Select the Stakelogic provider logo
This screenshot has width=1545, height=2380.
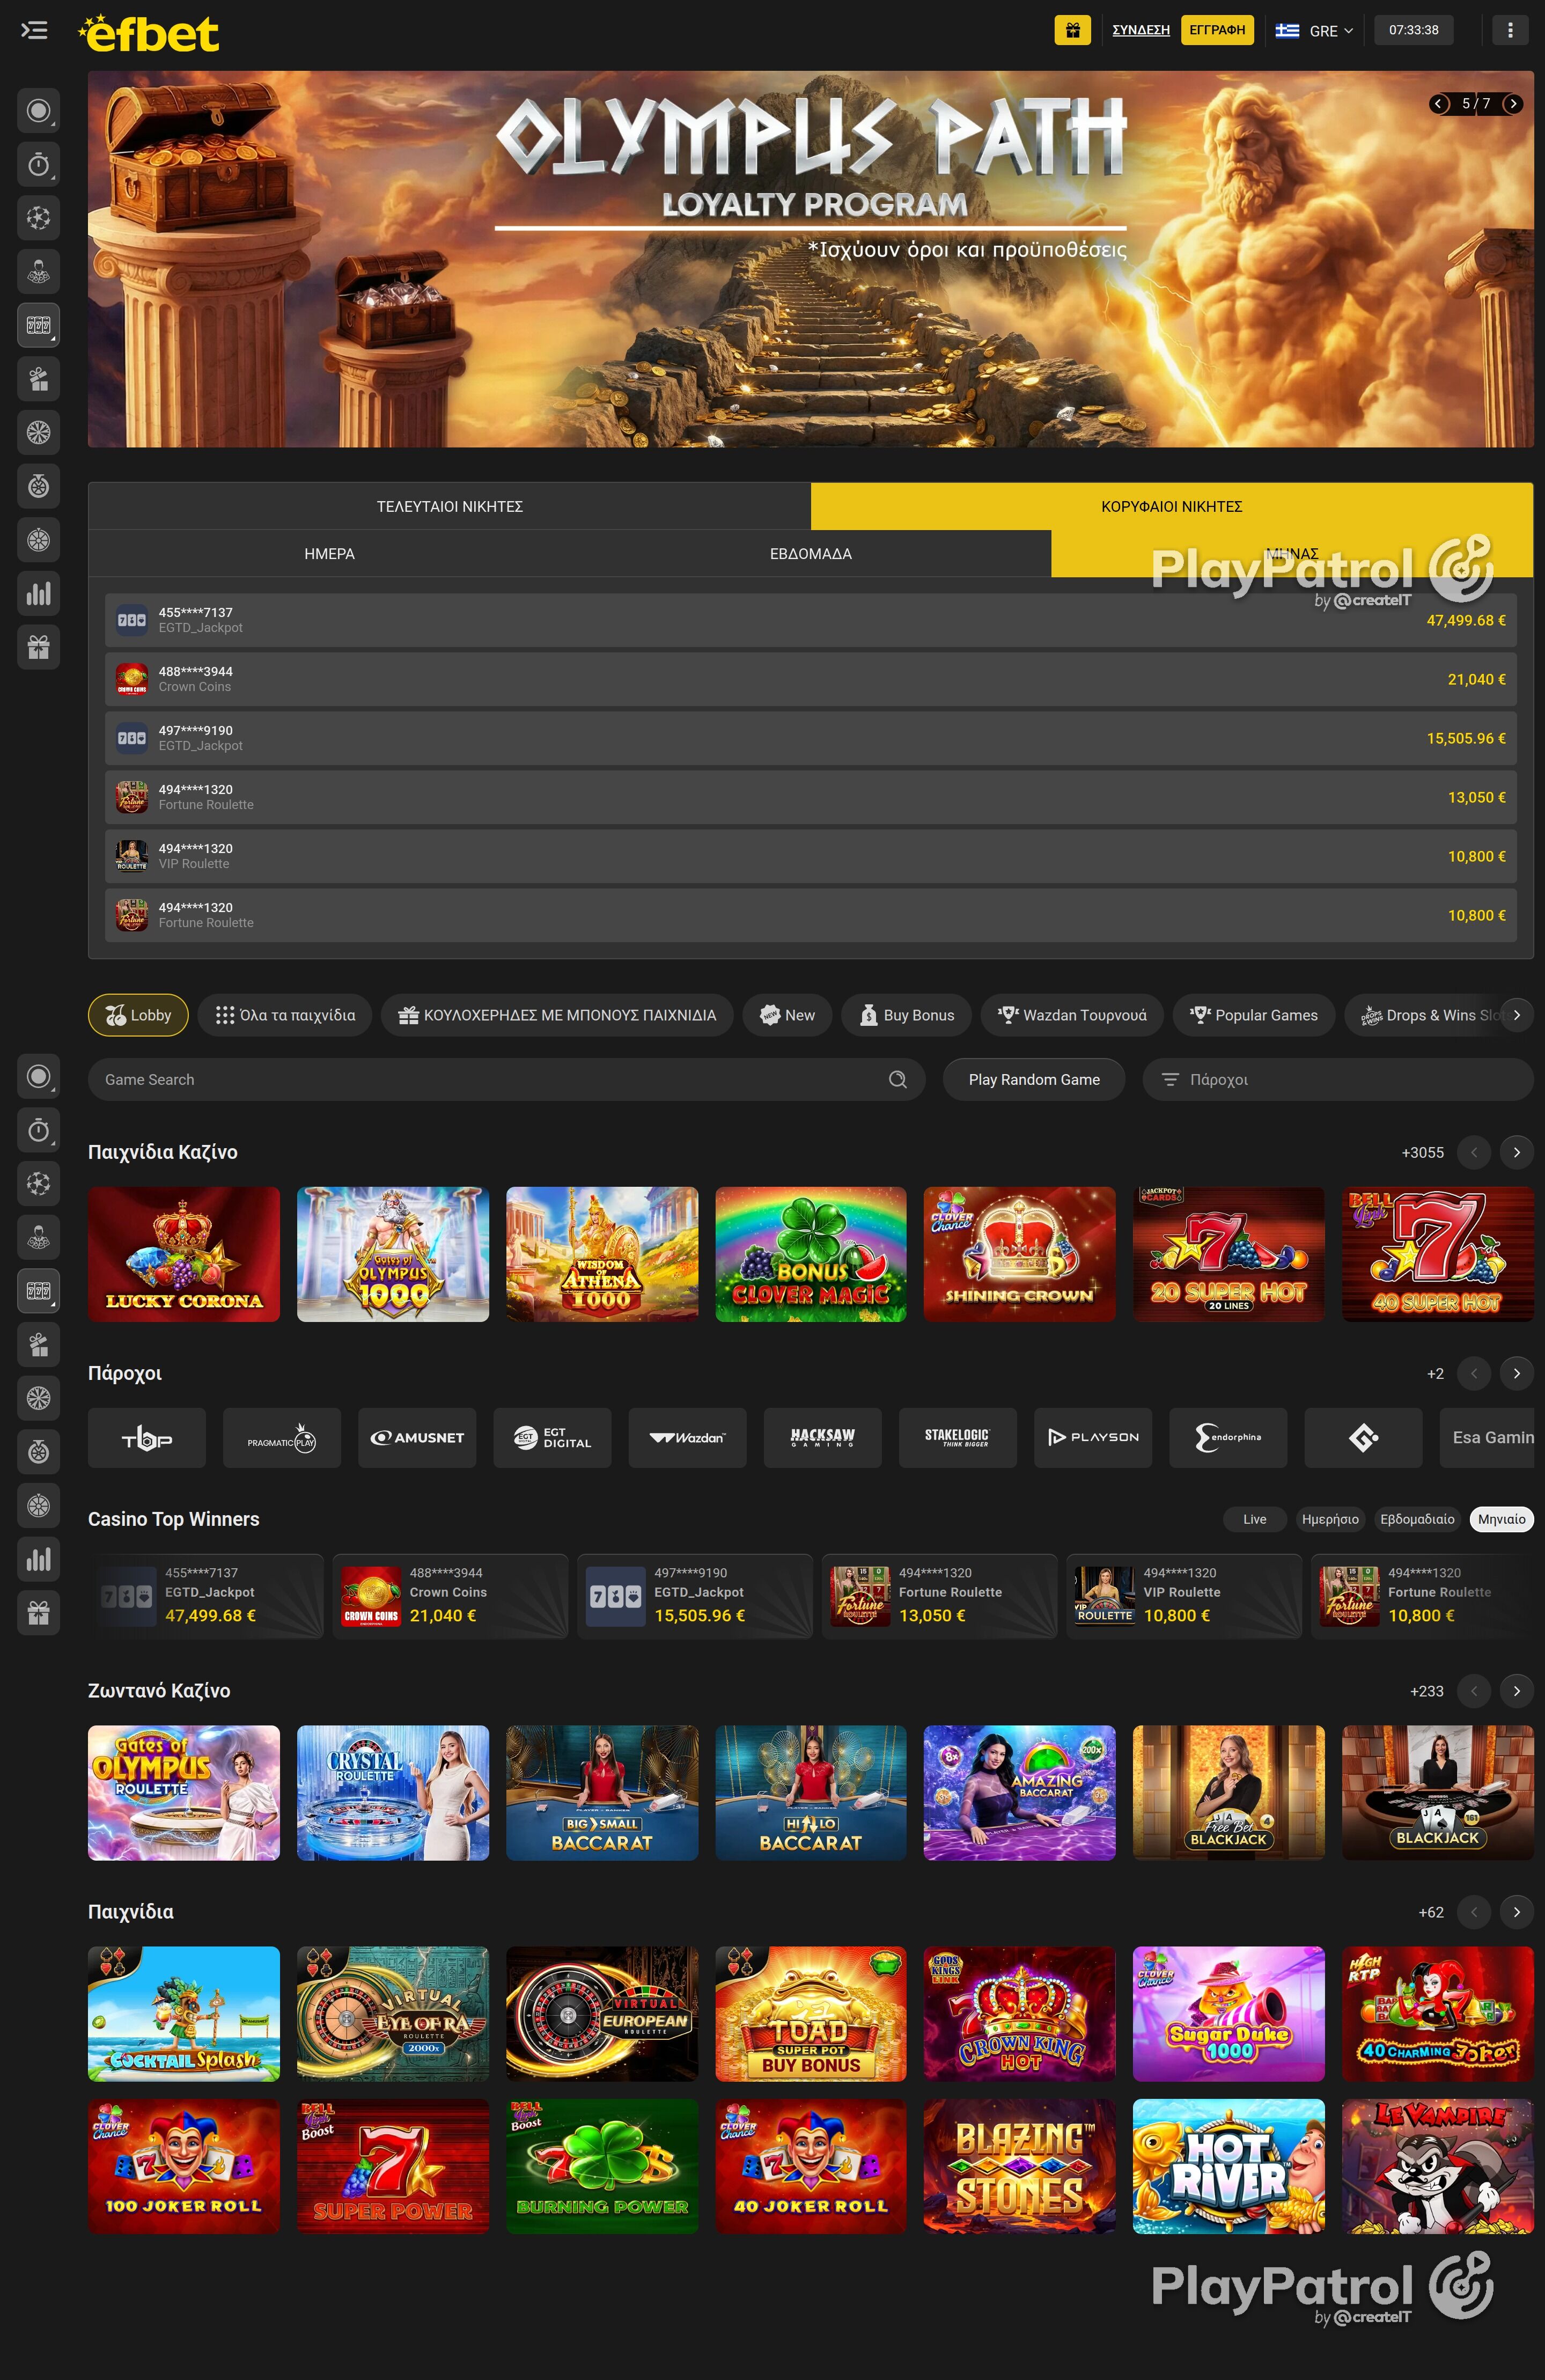click(x=957, y=1438)
